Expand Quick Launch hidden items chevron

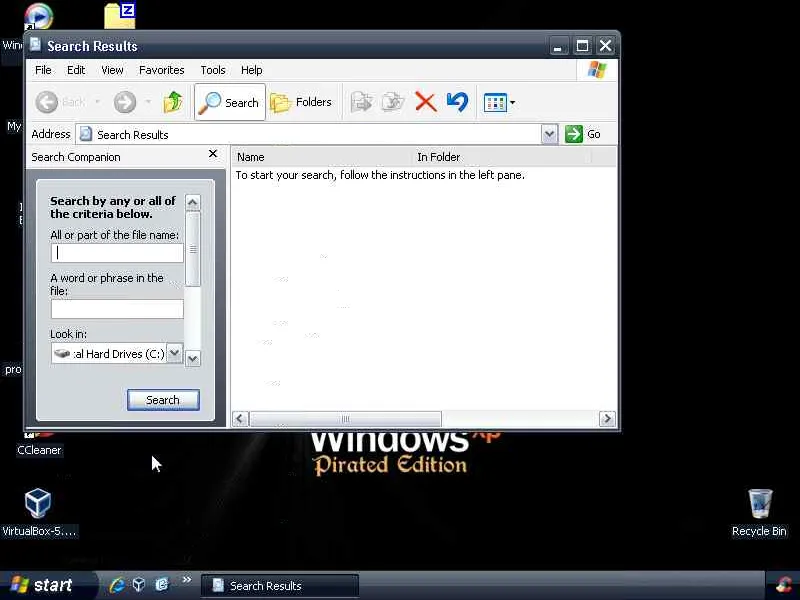point(187,580)
